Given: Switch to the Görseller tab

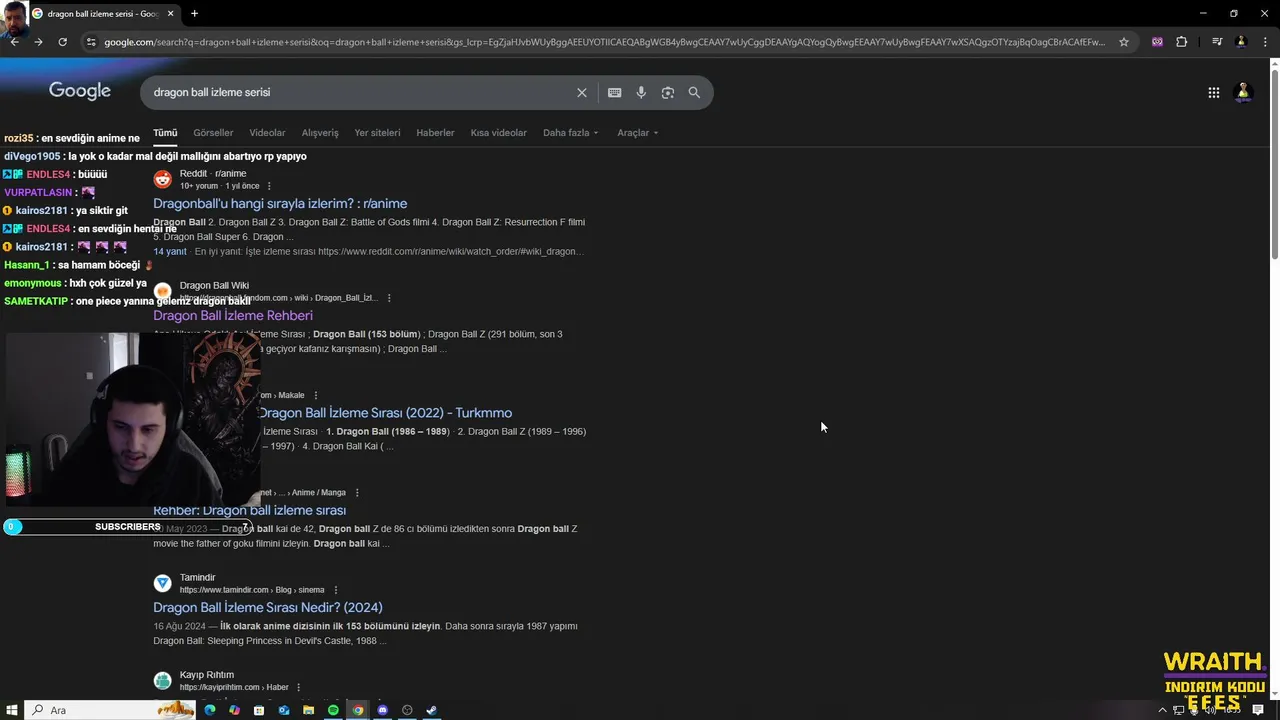Looking at the screenshot, I should [213, 132].
